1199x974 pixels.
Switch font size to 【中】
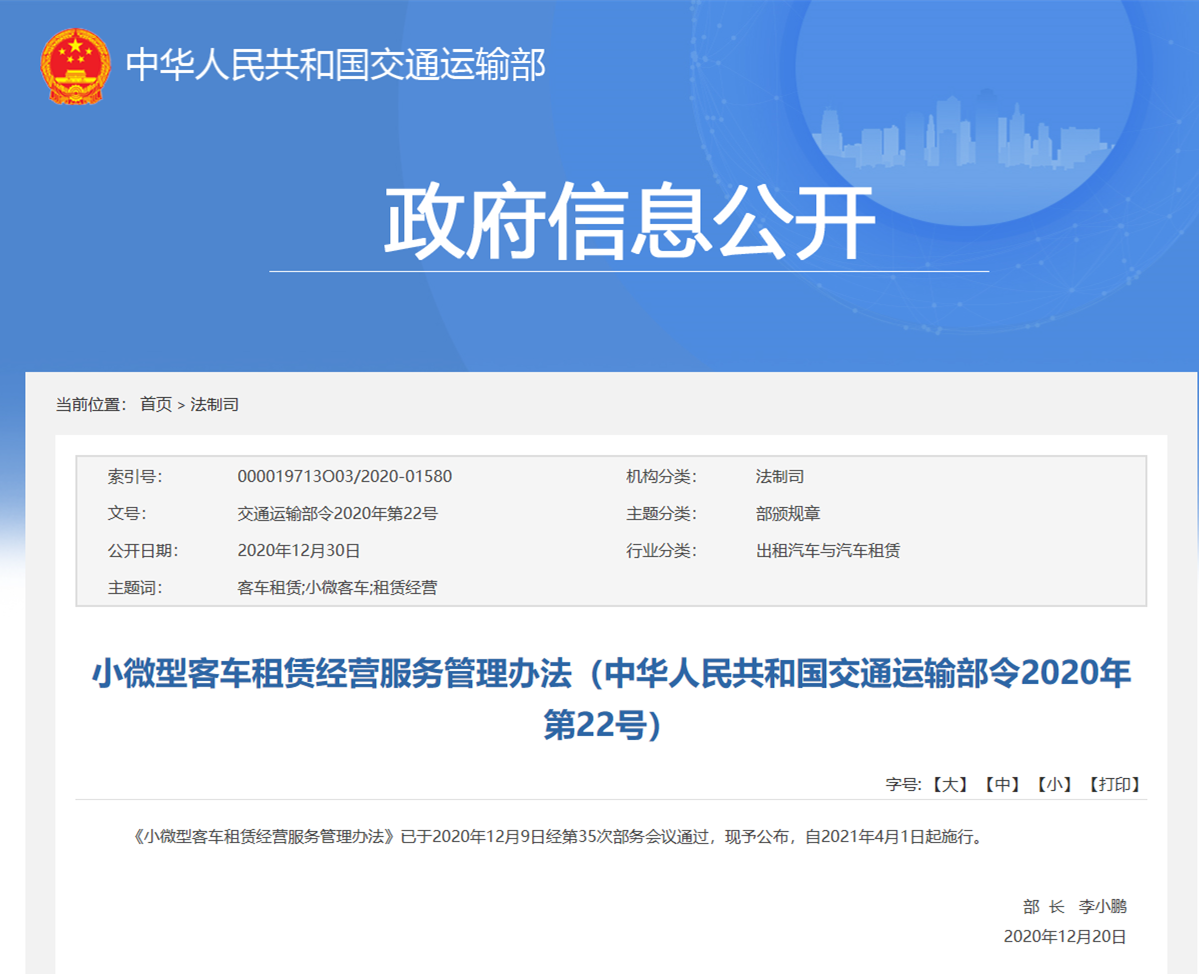[x=1001, y=785]
